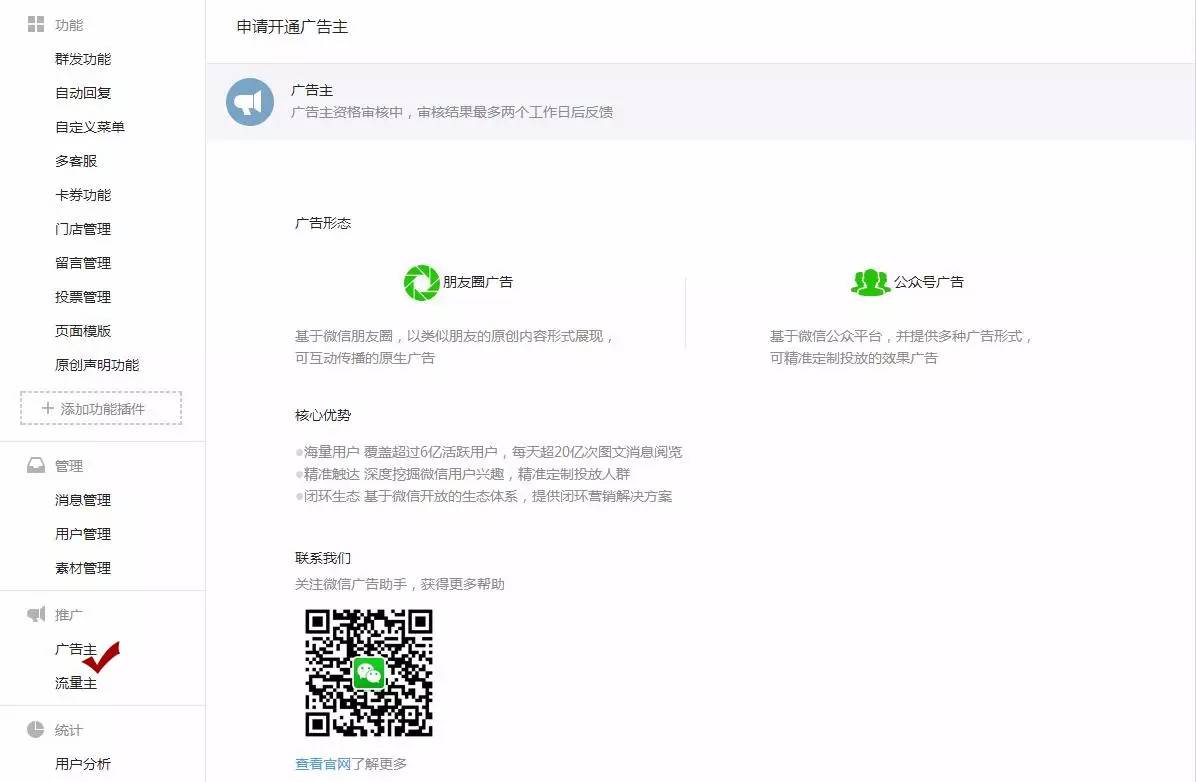Screen dimensions: 1196x782
Task: Click the blue 广告主 megaphone avatar icon
Action: tap(250, 101)
